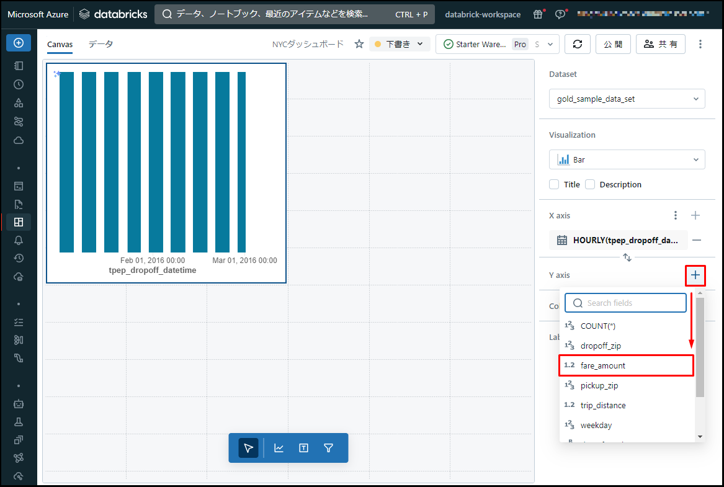This screenshot has height=487, width=724.
Task: Favorite the dashboard with the star icon
Action: point(359,45)
